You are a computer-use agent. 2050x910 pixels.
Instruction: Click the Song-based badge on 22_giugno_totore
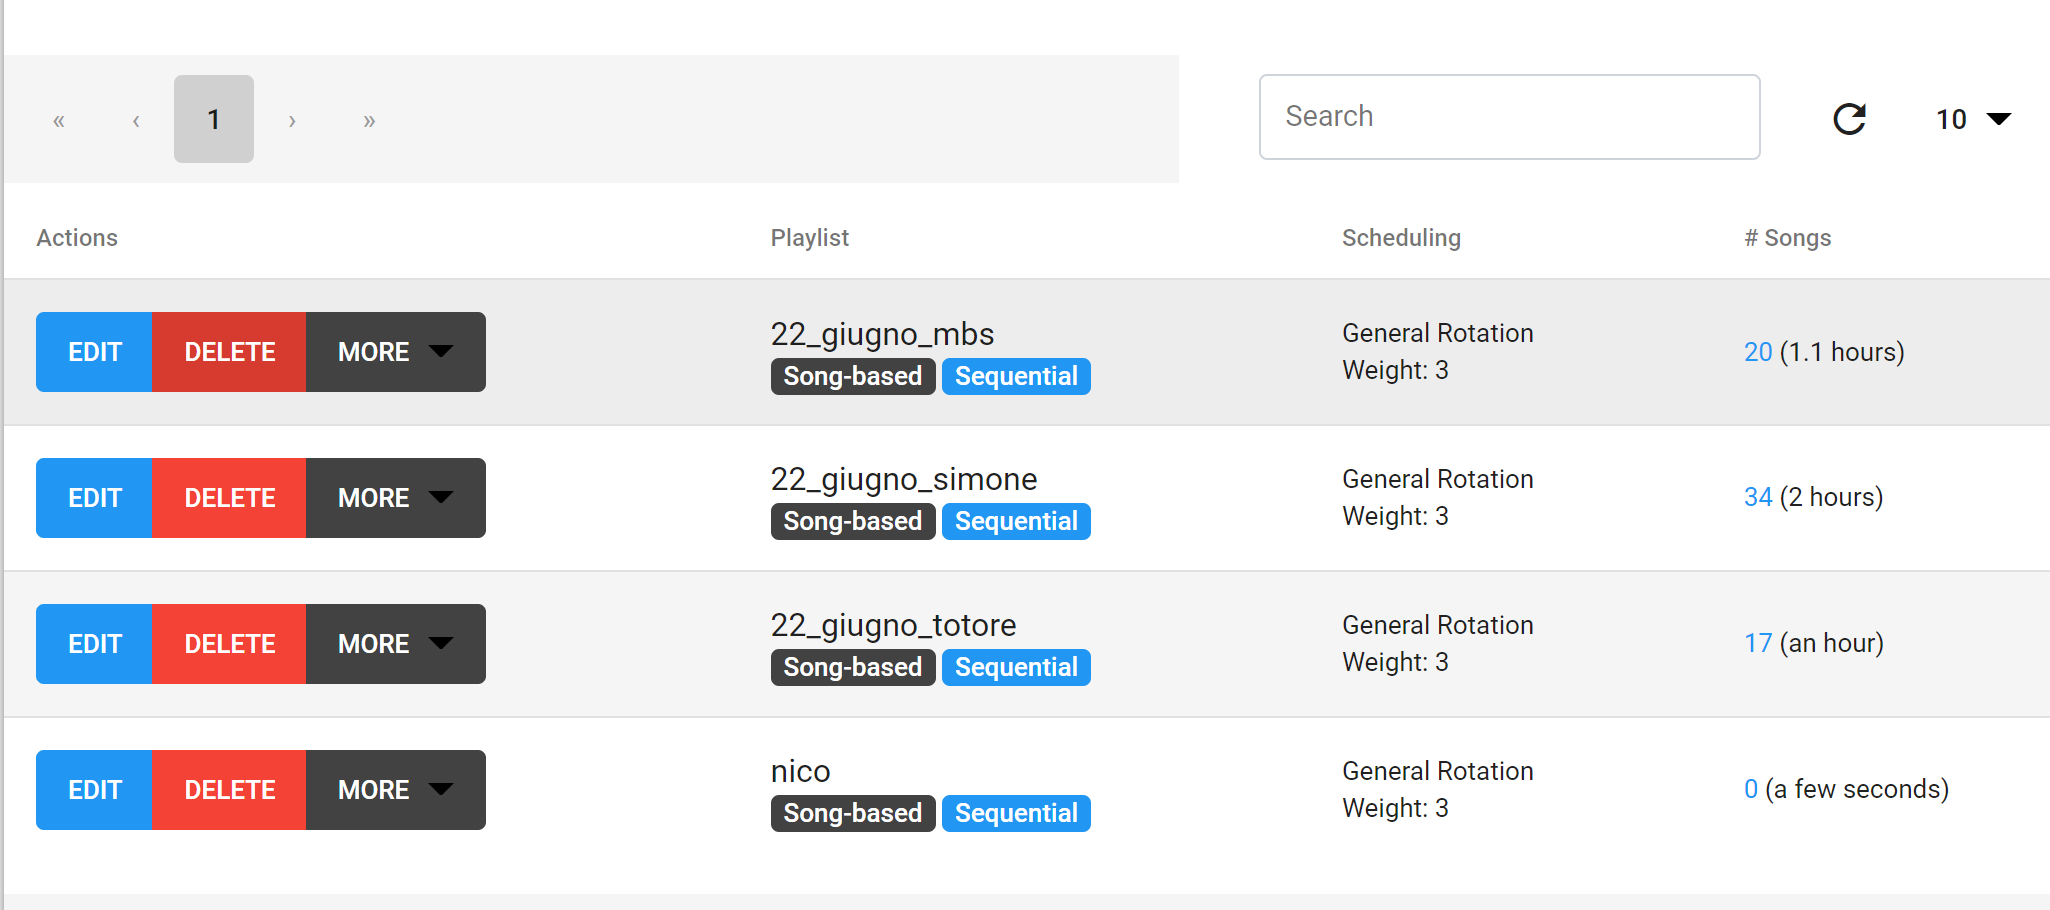(x=852, y=667)
